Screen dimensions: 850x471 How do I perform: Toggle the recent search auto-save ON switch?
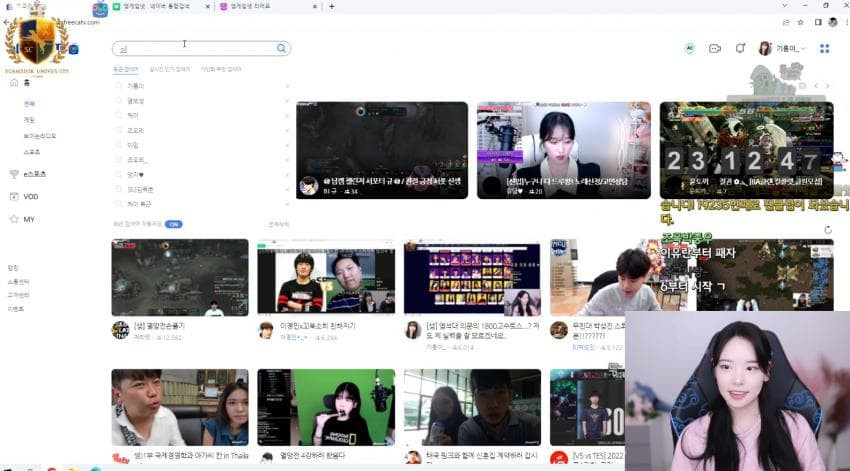(x=173, y=224)
